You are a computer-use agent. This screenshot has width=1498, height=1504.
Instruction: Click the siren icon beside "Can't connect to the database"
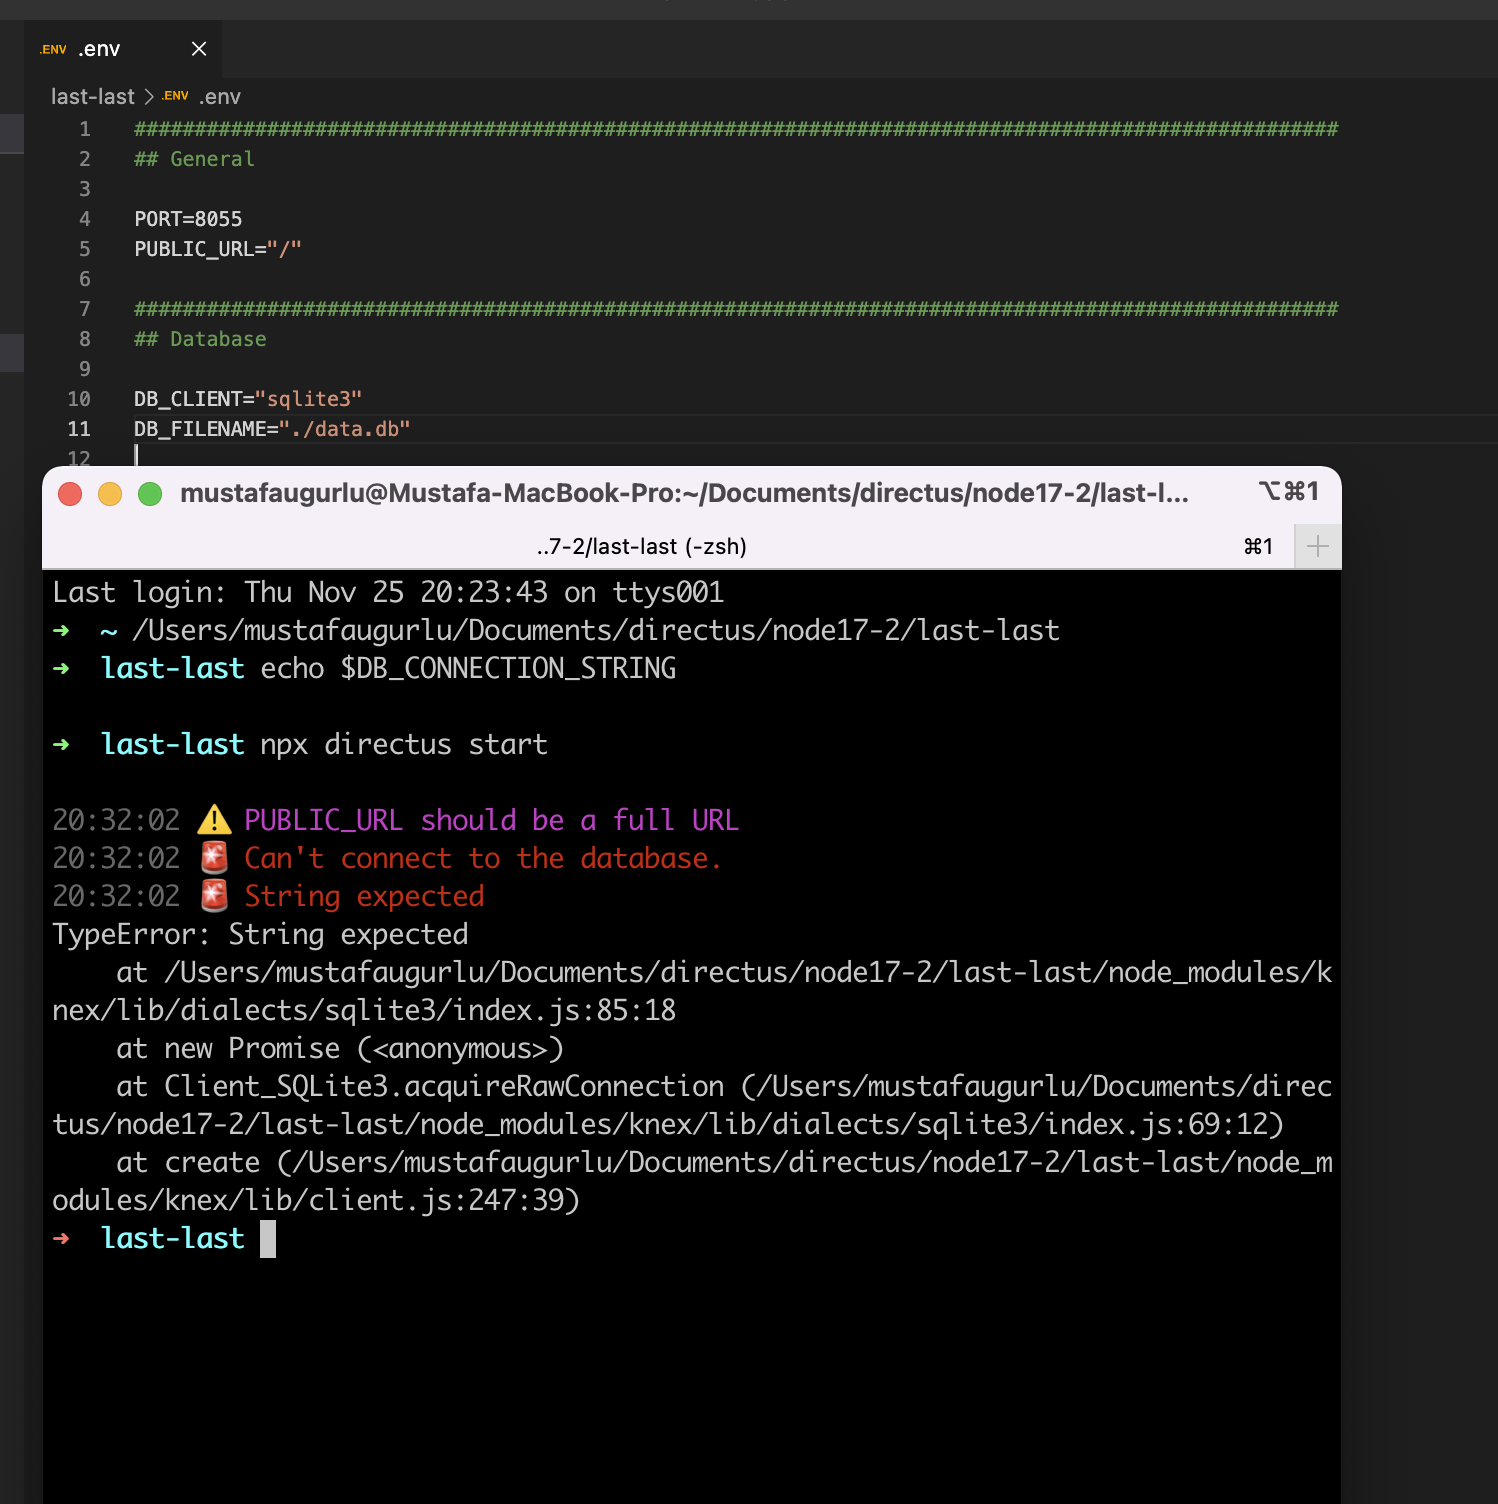(213, 858)
